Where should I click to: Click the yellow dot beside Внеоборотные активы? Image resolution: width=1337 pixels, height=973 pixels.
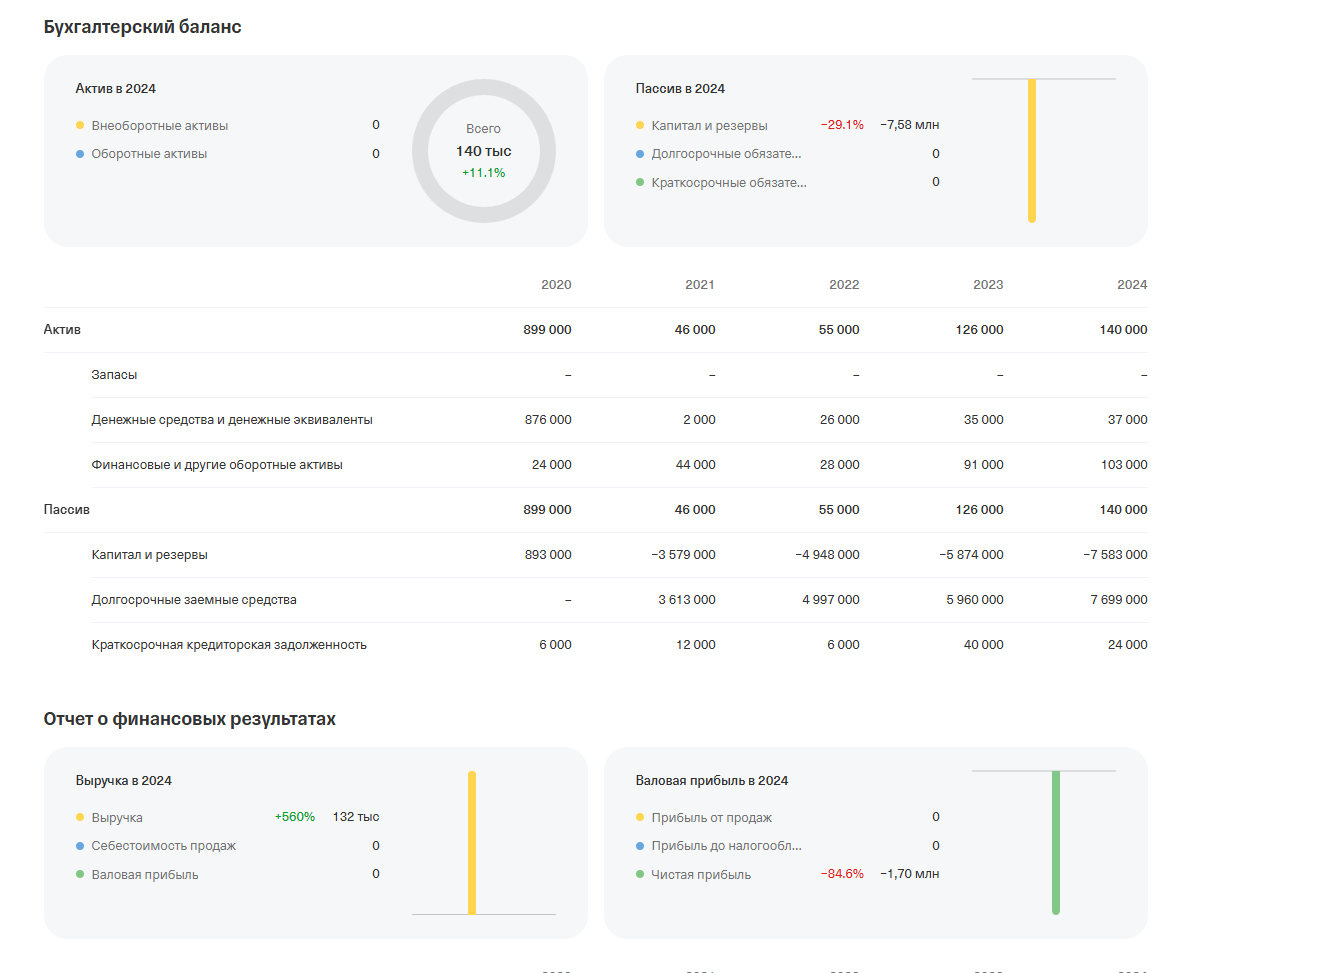coord(80,126)
